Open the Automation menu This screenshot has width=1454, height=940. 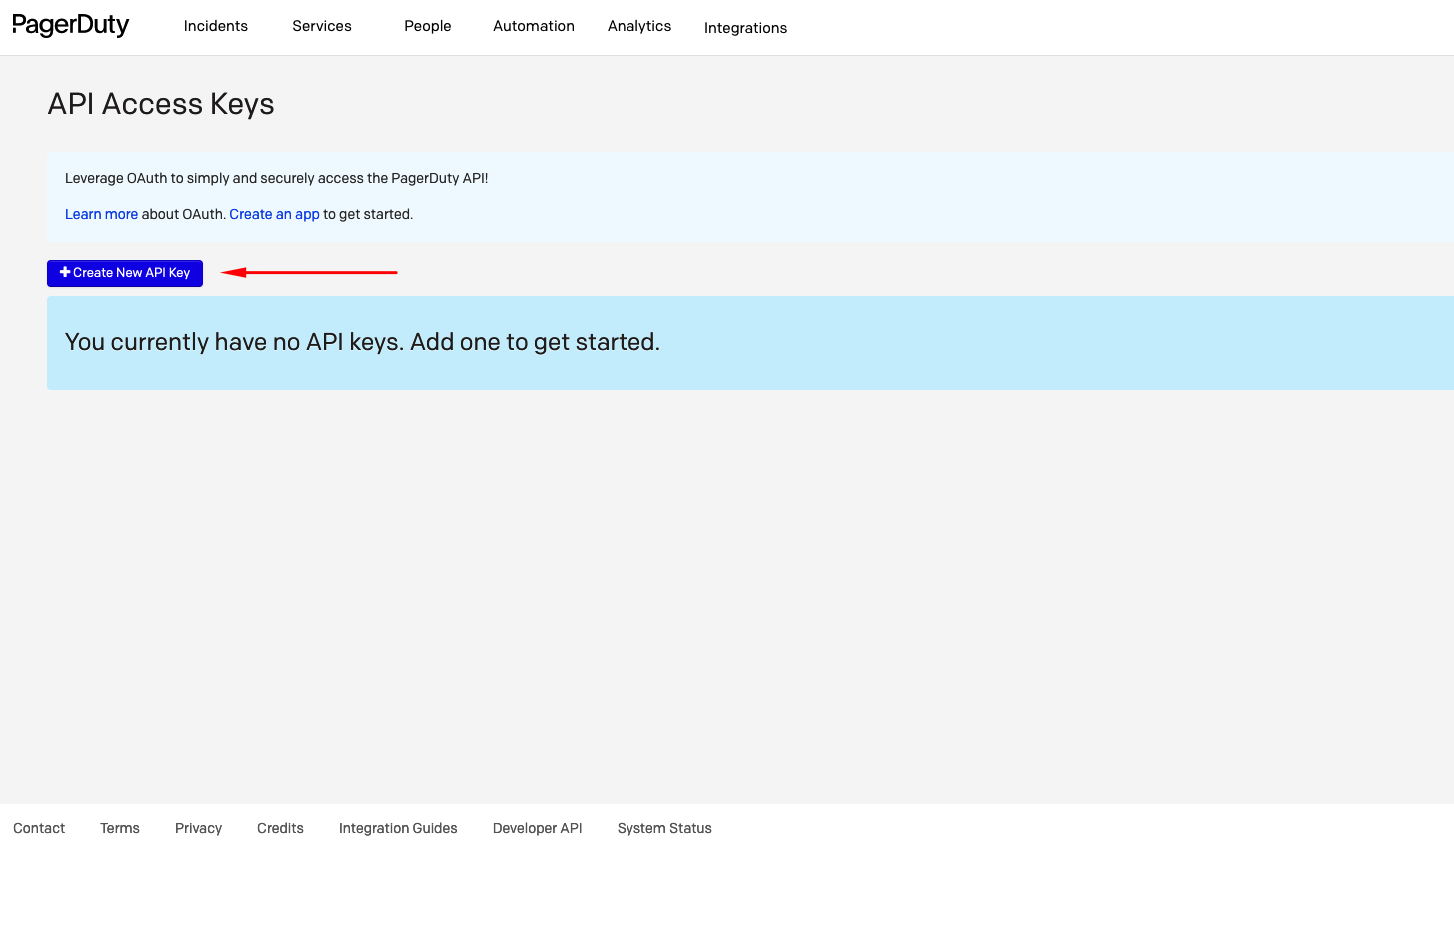click(x=534, y=26)
